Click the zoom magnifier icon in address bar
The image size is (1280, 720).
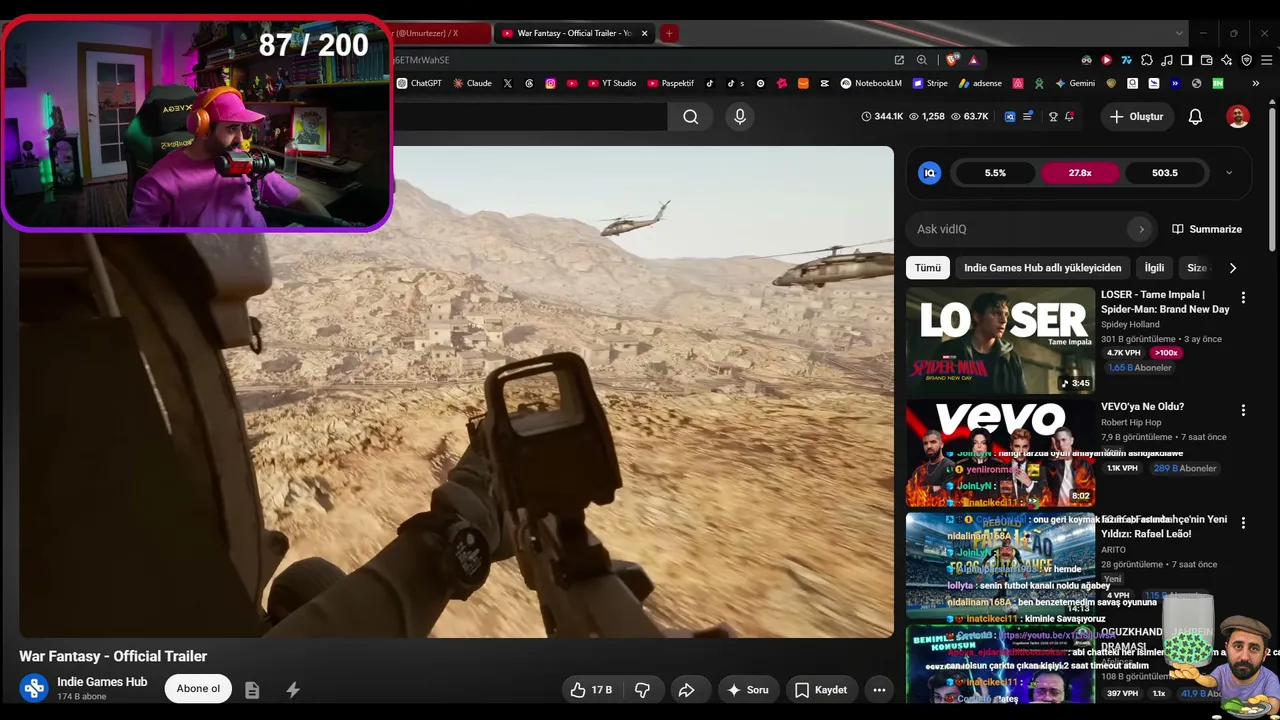click(922, 60)
